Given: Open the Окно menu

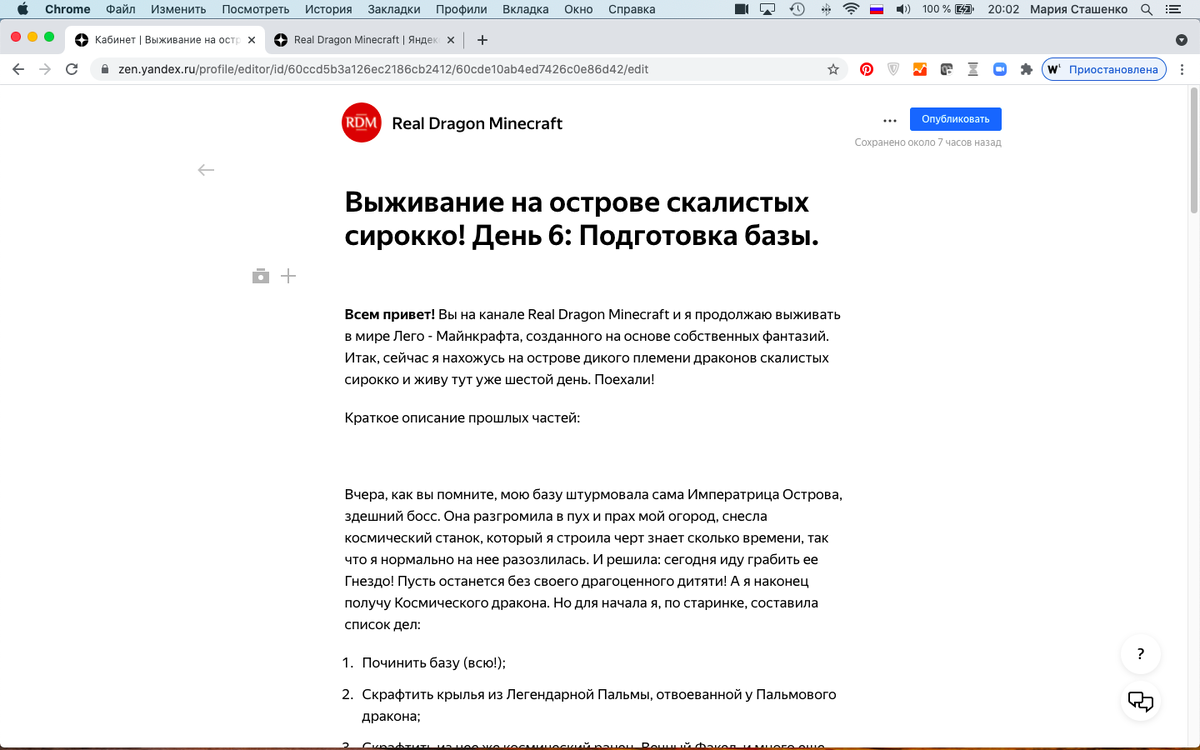Looking at the screenshot, I should [578, 9].
